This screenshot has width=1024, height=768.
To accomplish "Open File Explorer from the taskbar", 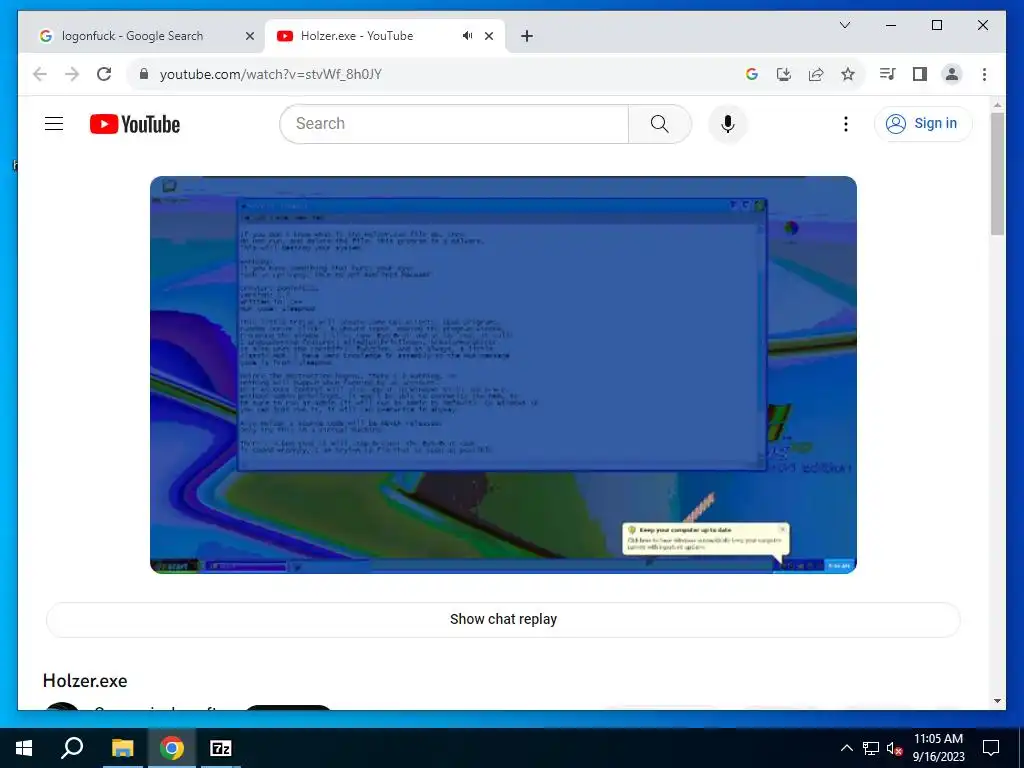I will [x=122, y=748].
